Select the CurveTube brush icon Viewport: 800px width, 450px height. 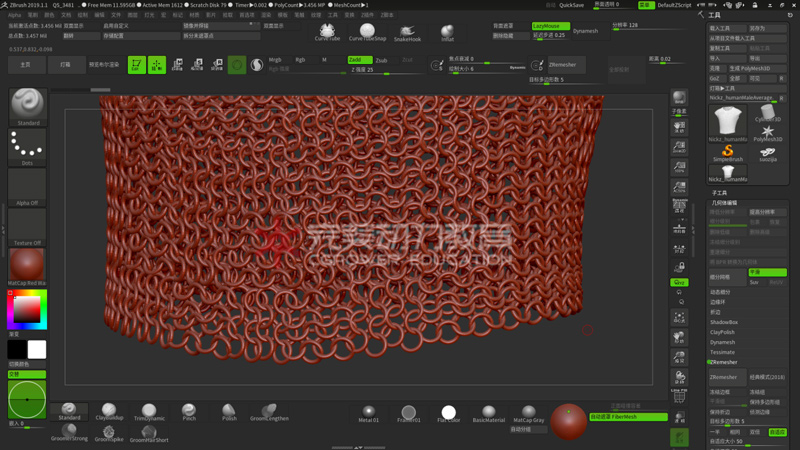327,30
